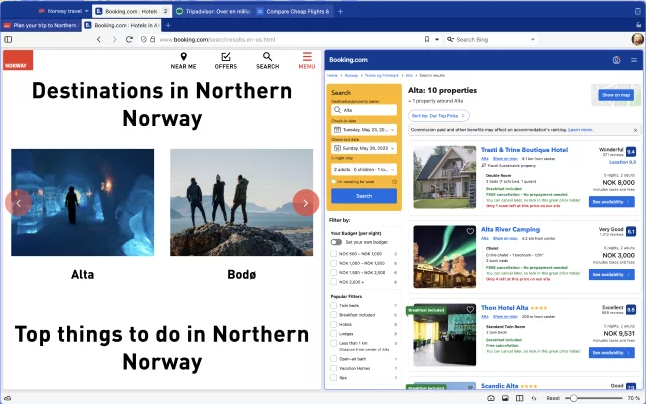This screenshot has height=404, width=646.
Task: Click the Alta ice cave thumbnail
Action: [82, 203]
